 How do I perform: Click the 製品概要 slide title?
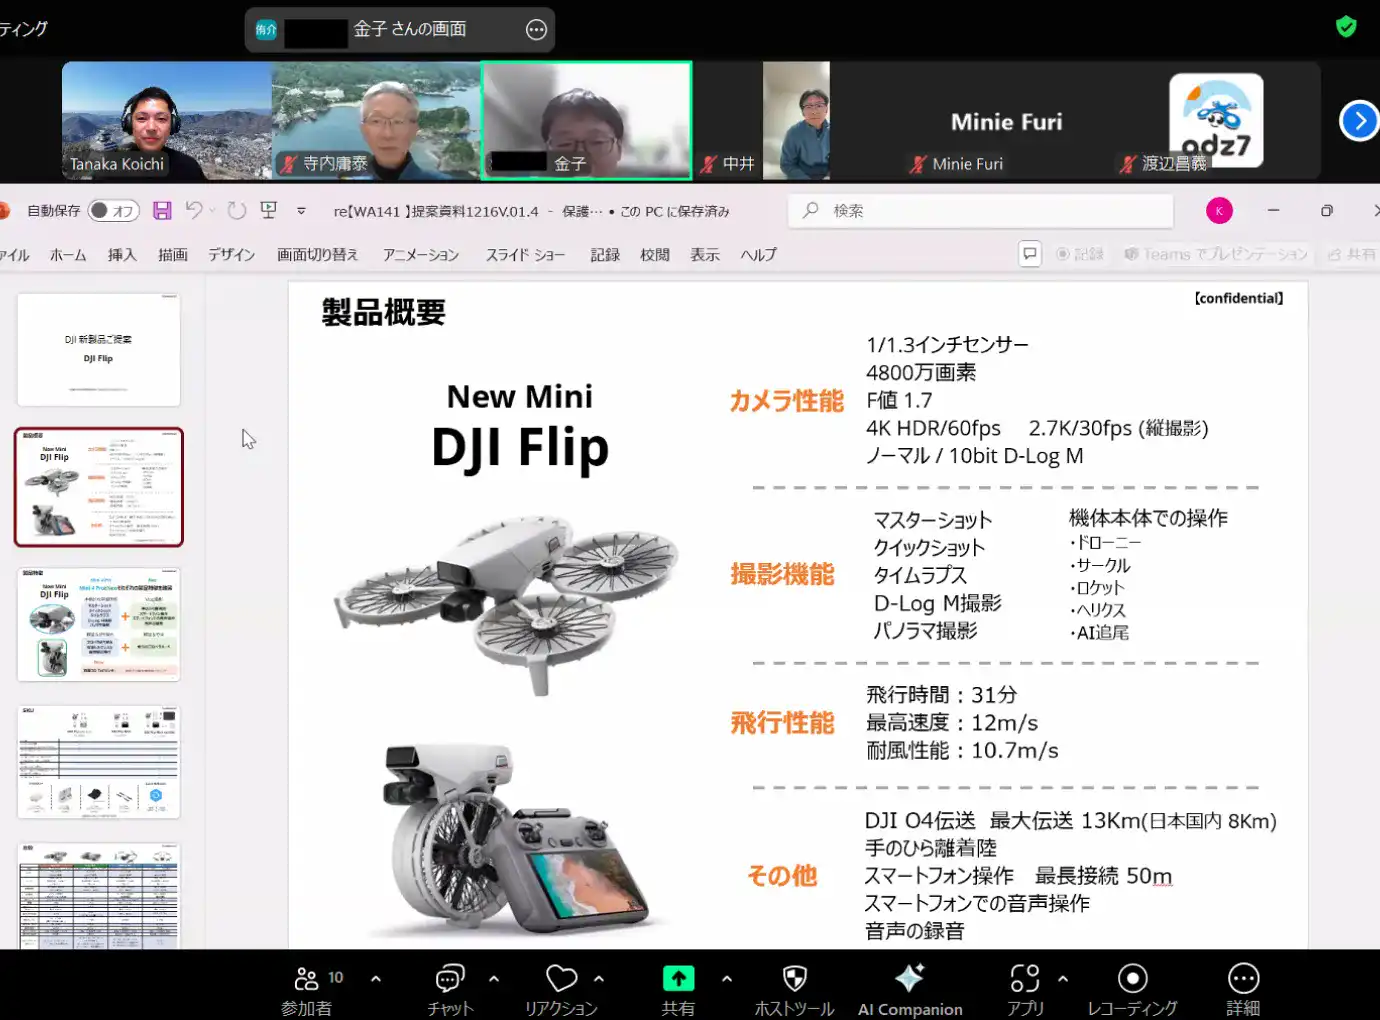383,313
